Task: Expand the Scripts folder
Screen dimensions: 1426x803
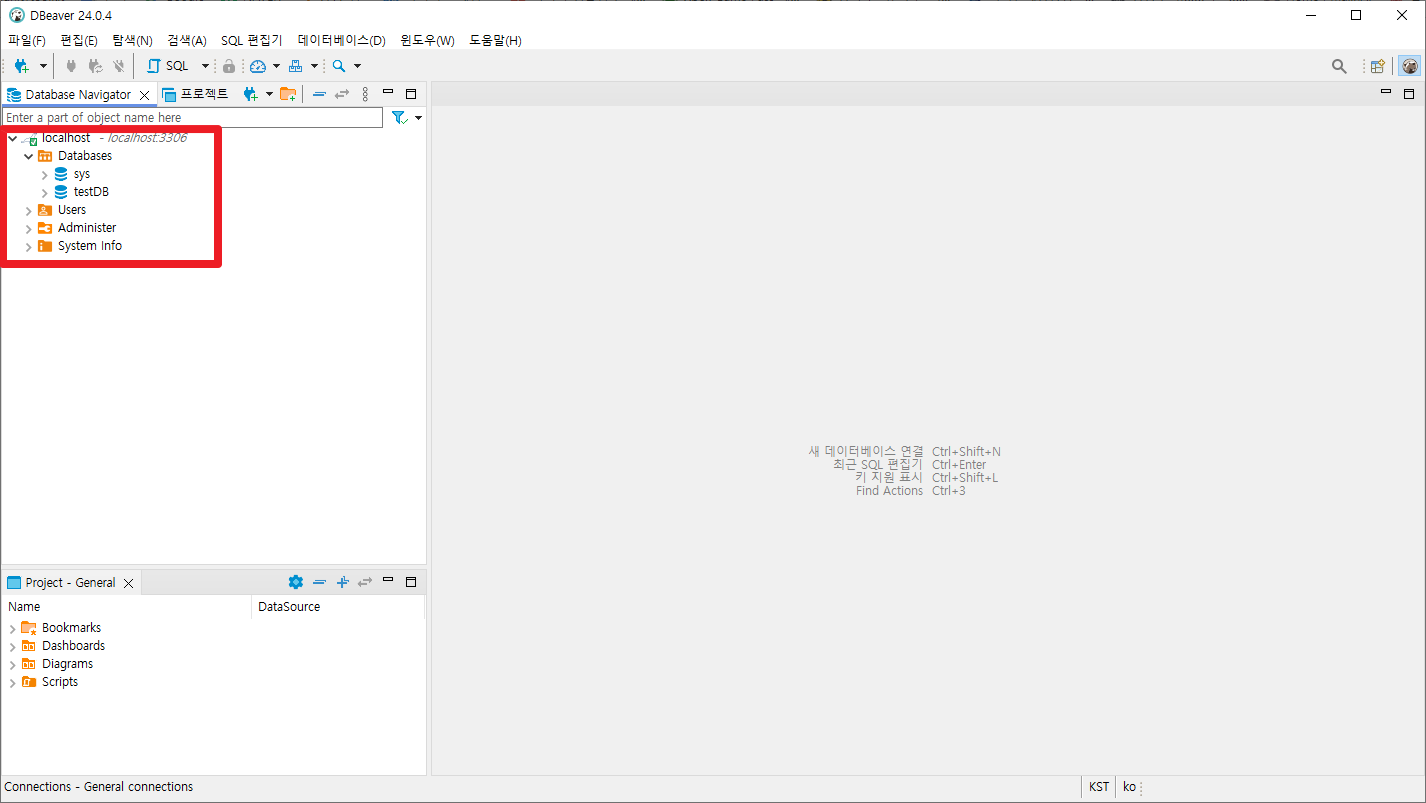Action: coord(12,682)
